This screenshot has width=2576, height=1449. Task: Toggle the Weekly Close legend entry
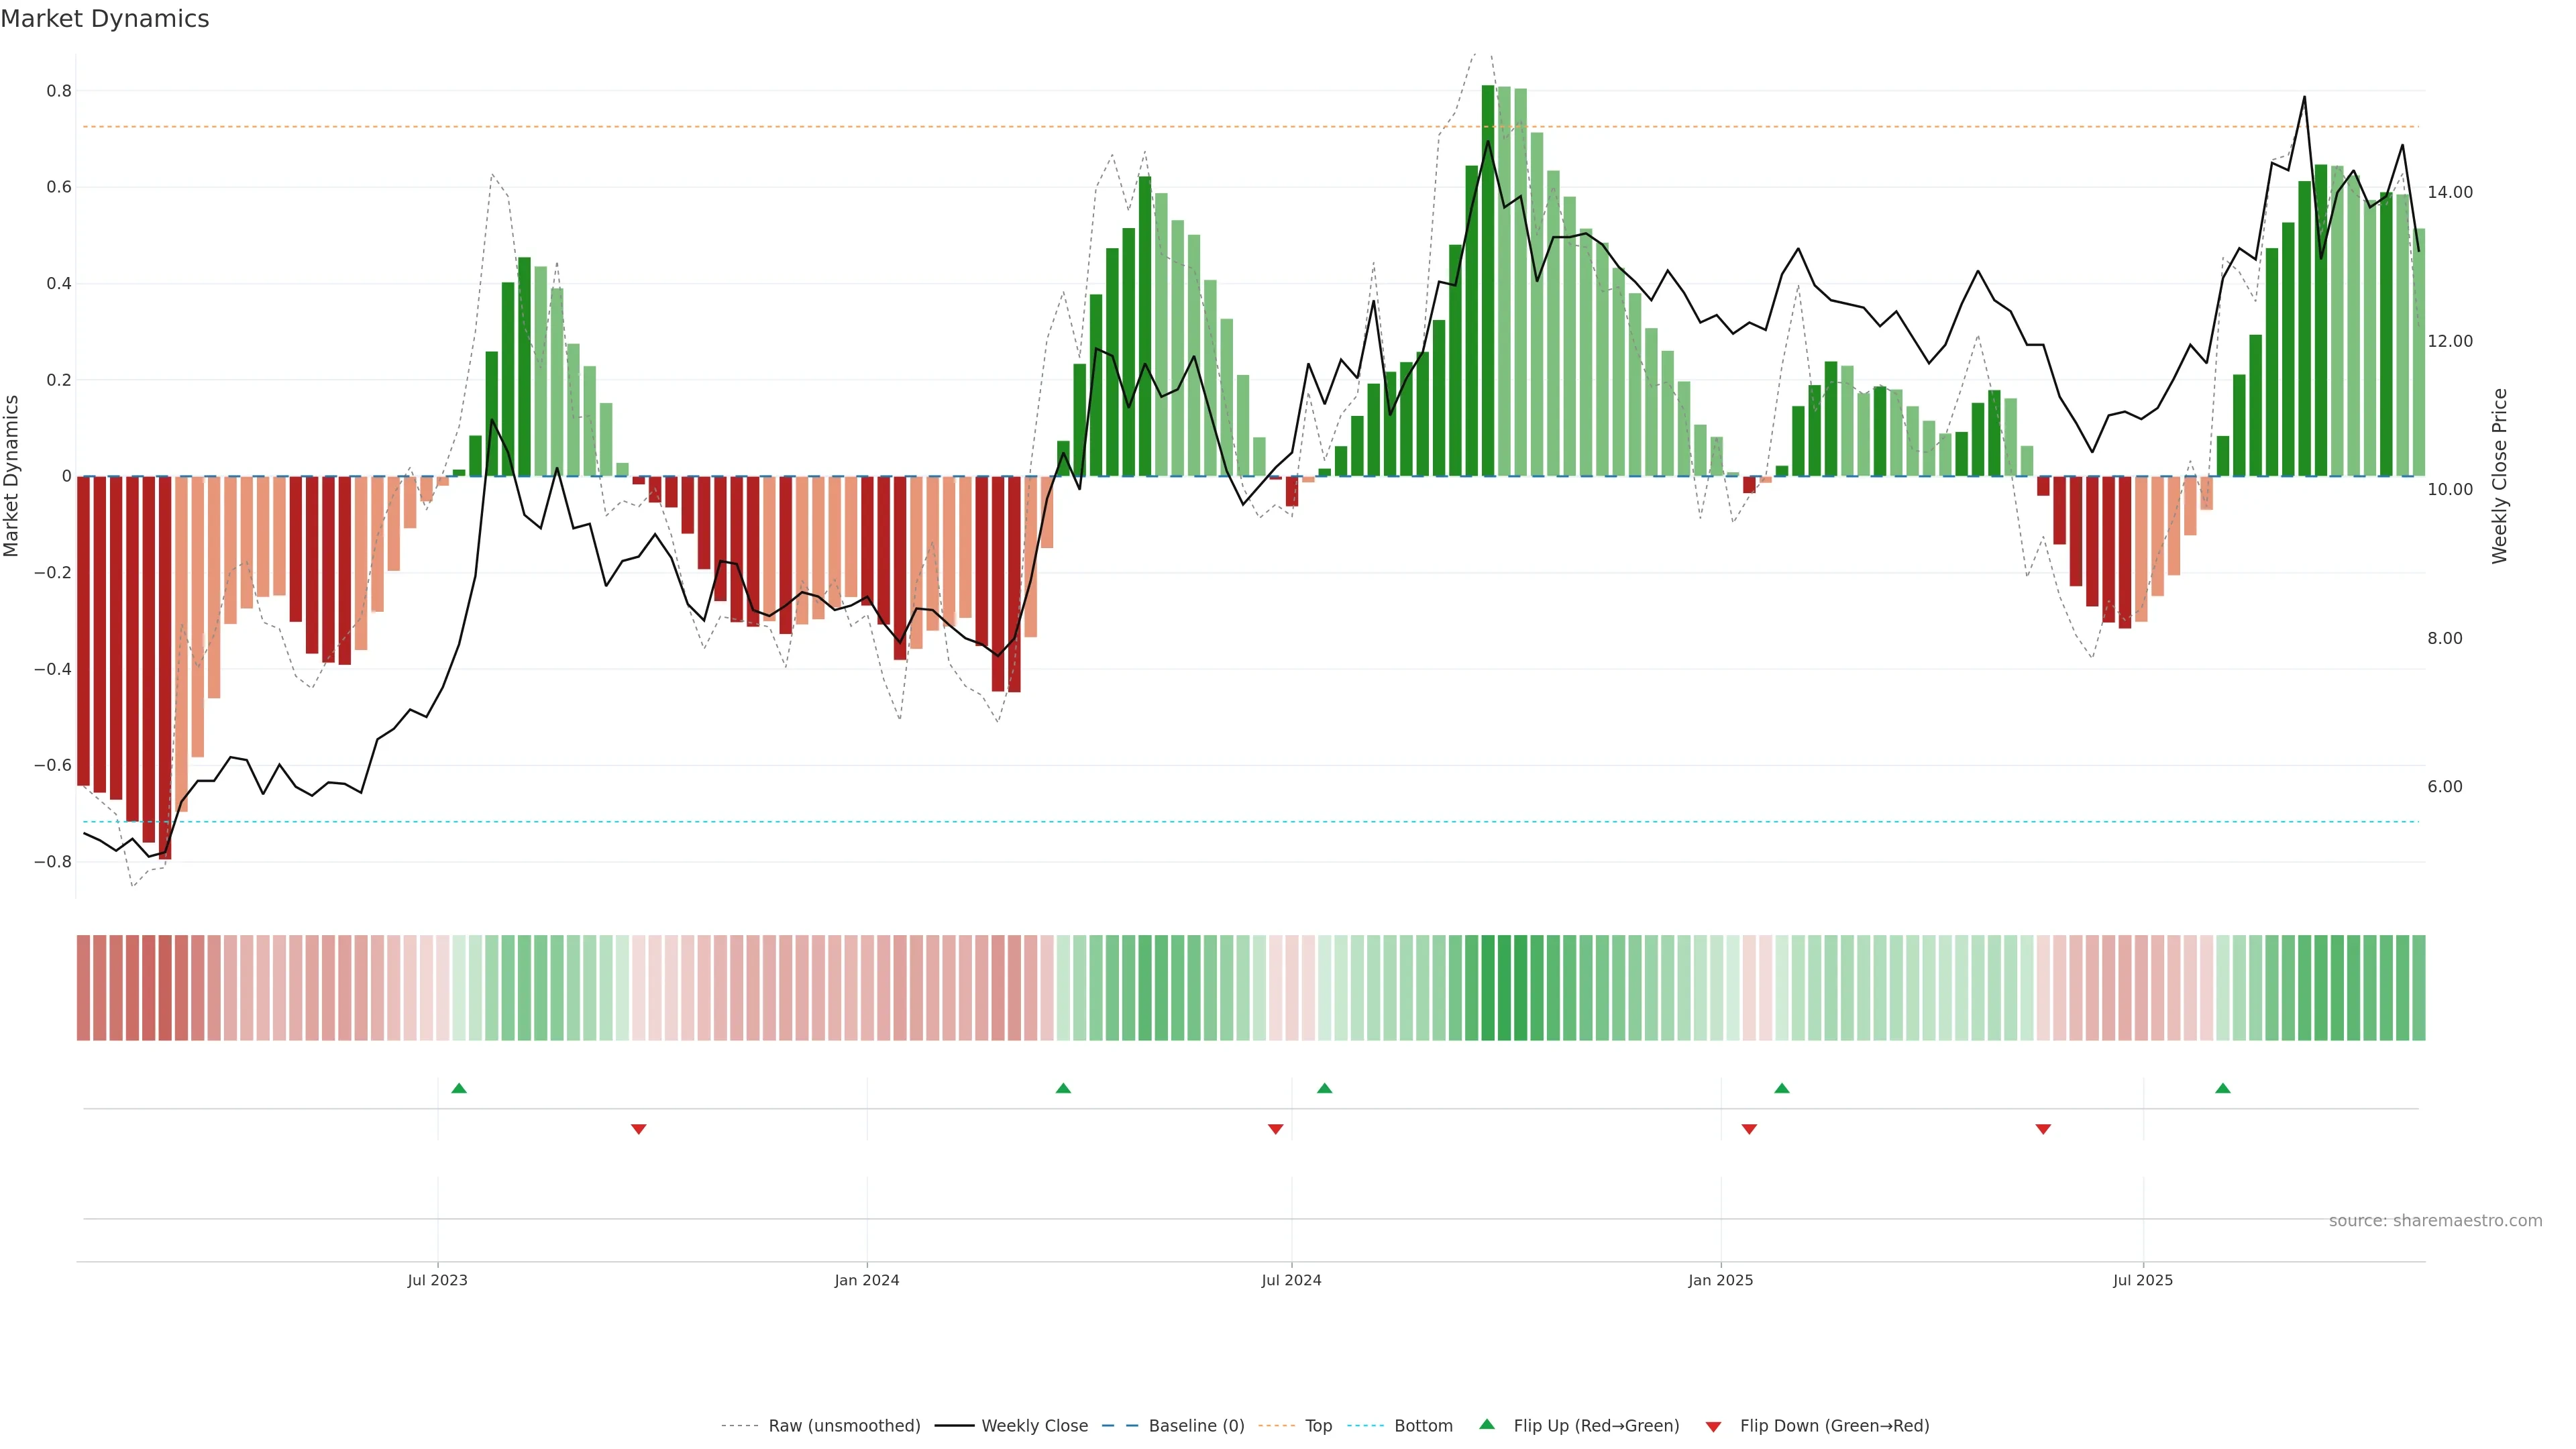click(1034, 1426)
